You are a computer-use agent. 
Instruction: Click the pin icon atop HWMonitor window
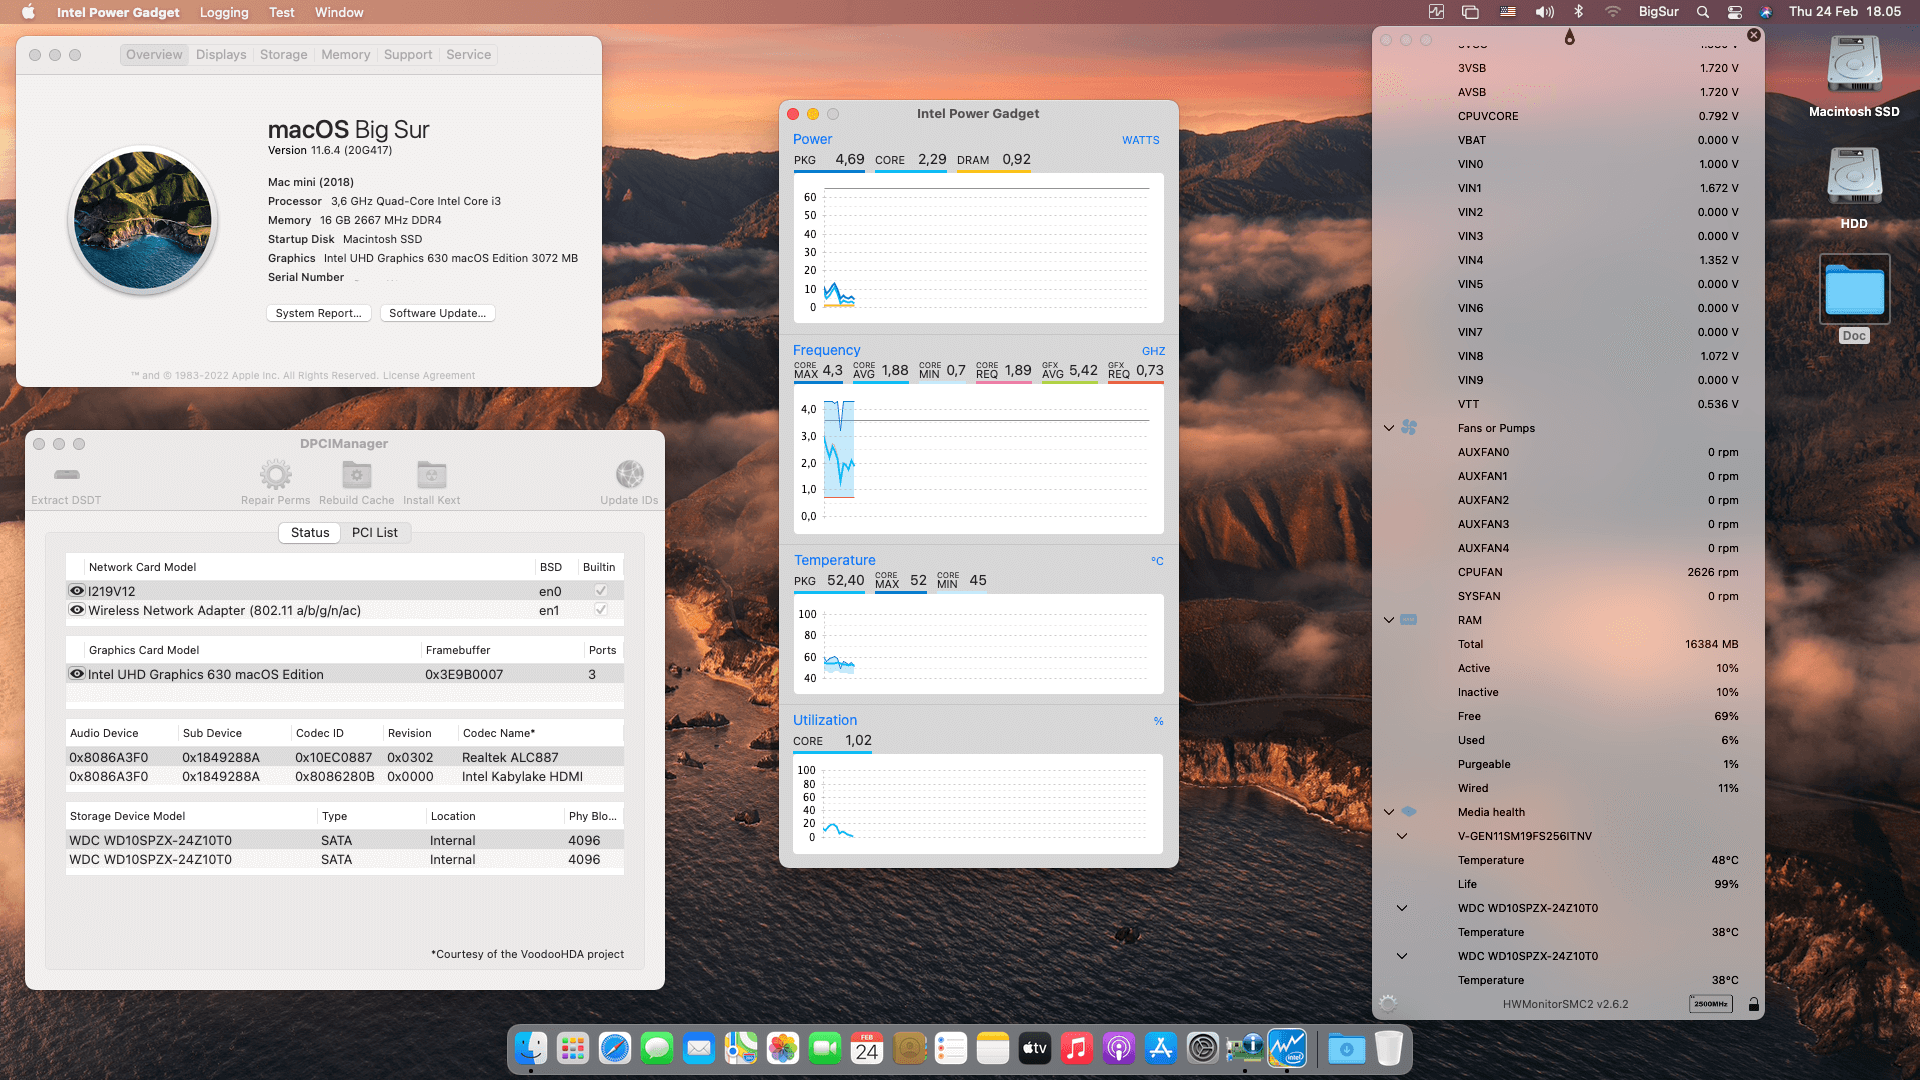point(1570,38)
